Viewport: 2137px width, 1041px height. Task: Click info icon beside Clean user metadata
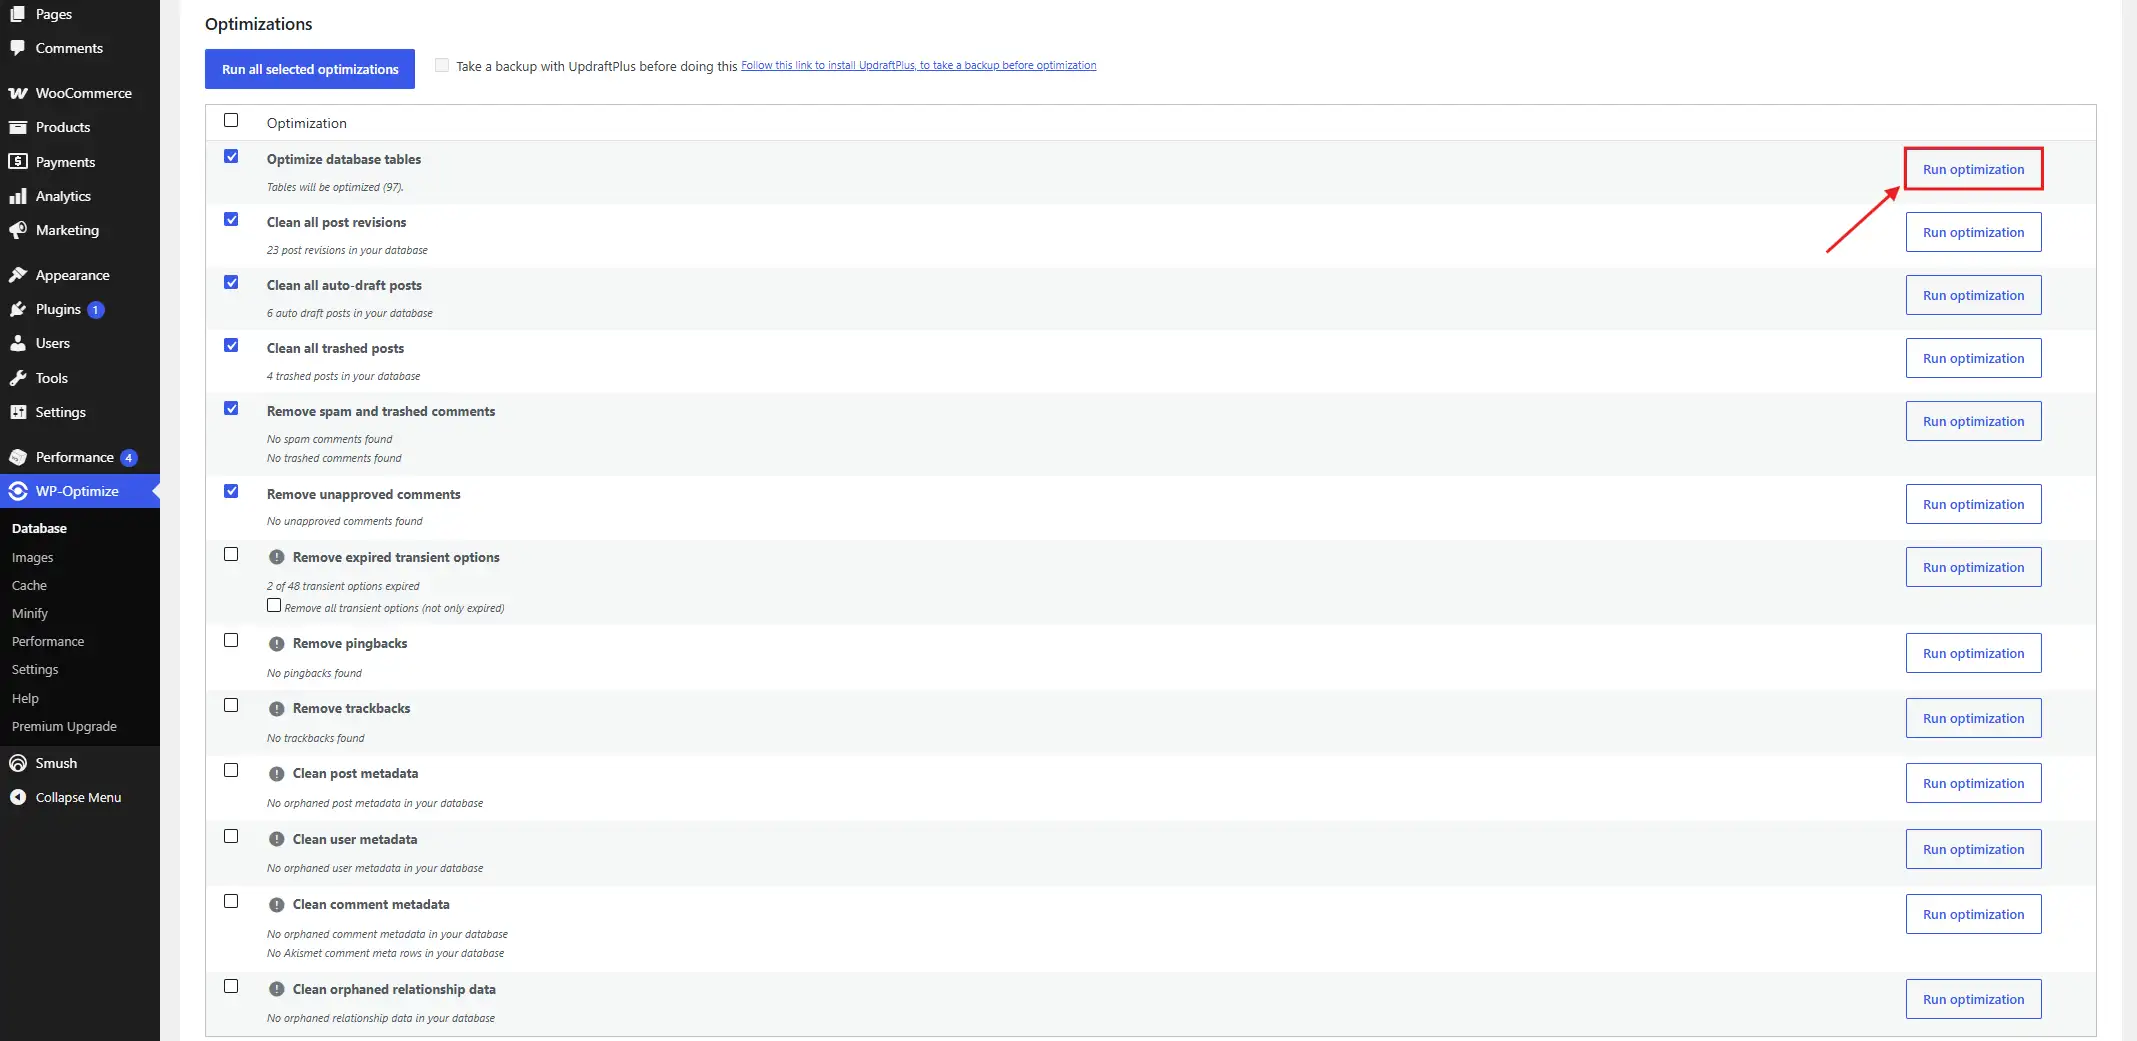click(x=277, y=840)
